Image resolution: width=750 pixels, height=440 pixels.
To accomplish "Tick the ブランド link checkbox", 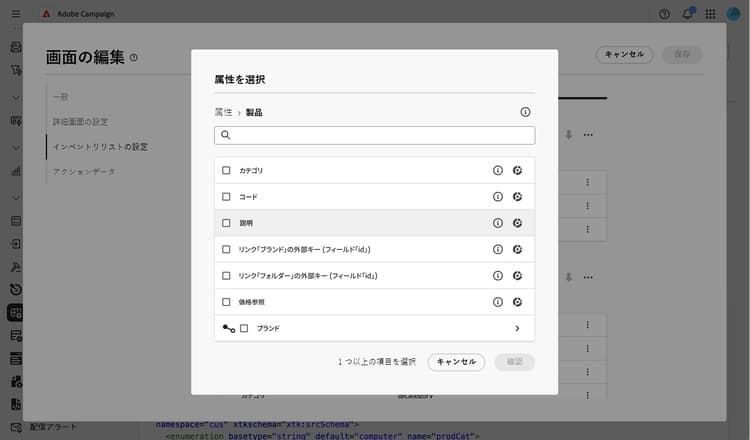I will pos(244,328).
